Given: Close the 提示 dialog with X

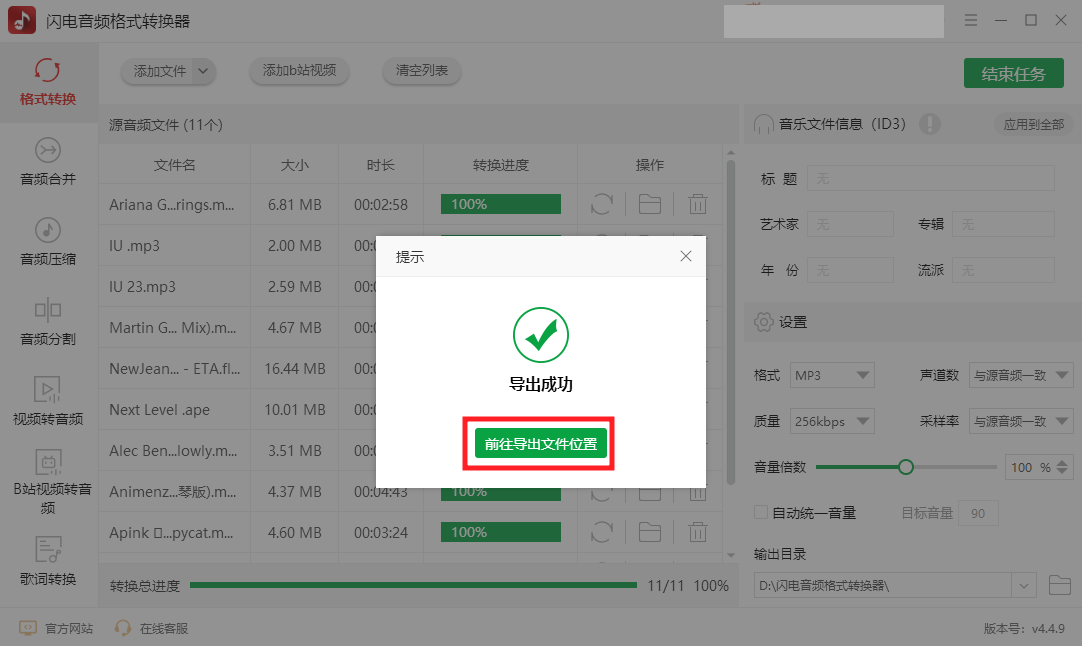Looking at the screenshot, I should point(685,256).
